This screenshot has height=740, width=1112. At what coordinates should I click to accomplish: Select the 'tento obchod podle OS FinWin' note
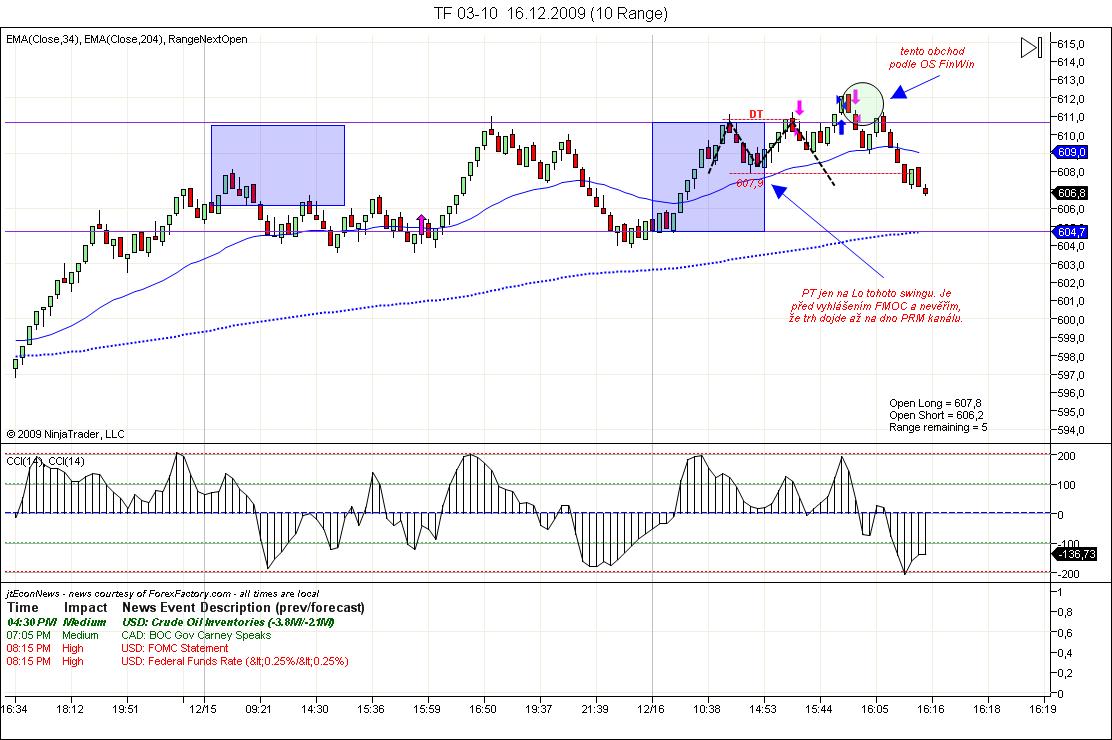(x=932, y=57)
